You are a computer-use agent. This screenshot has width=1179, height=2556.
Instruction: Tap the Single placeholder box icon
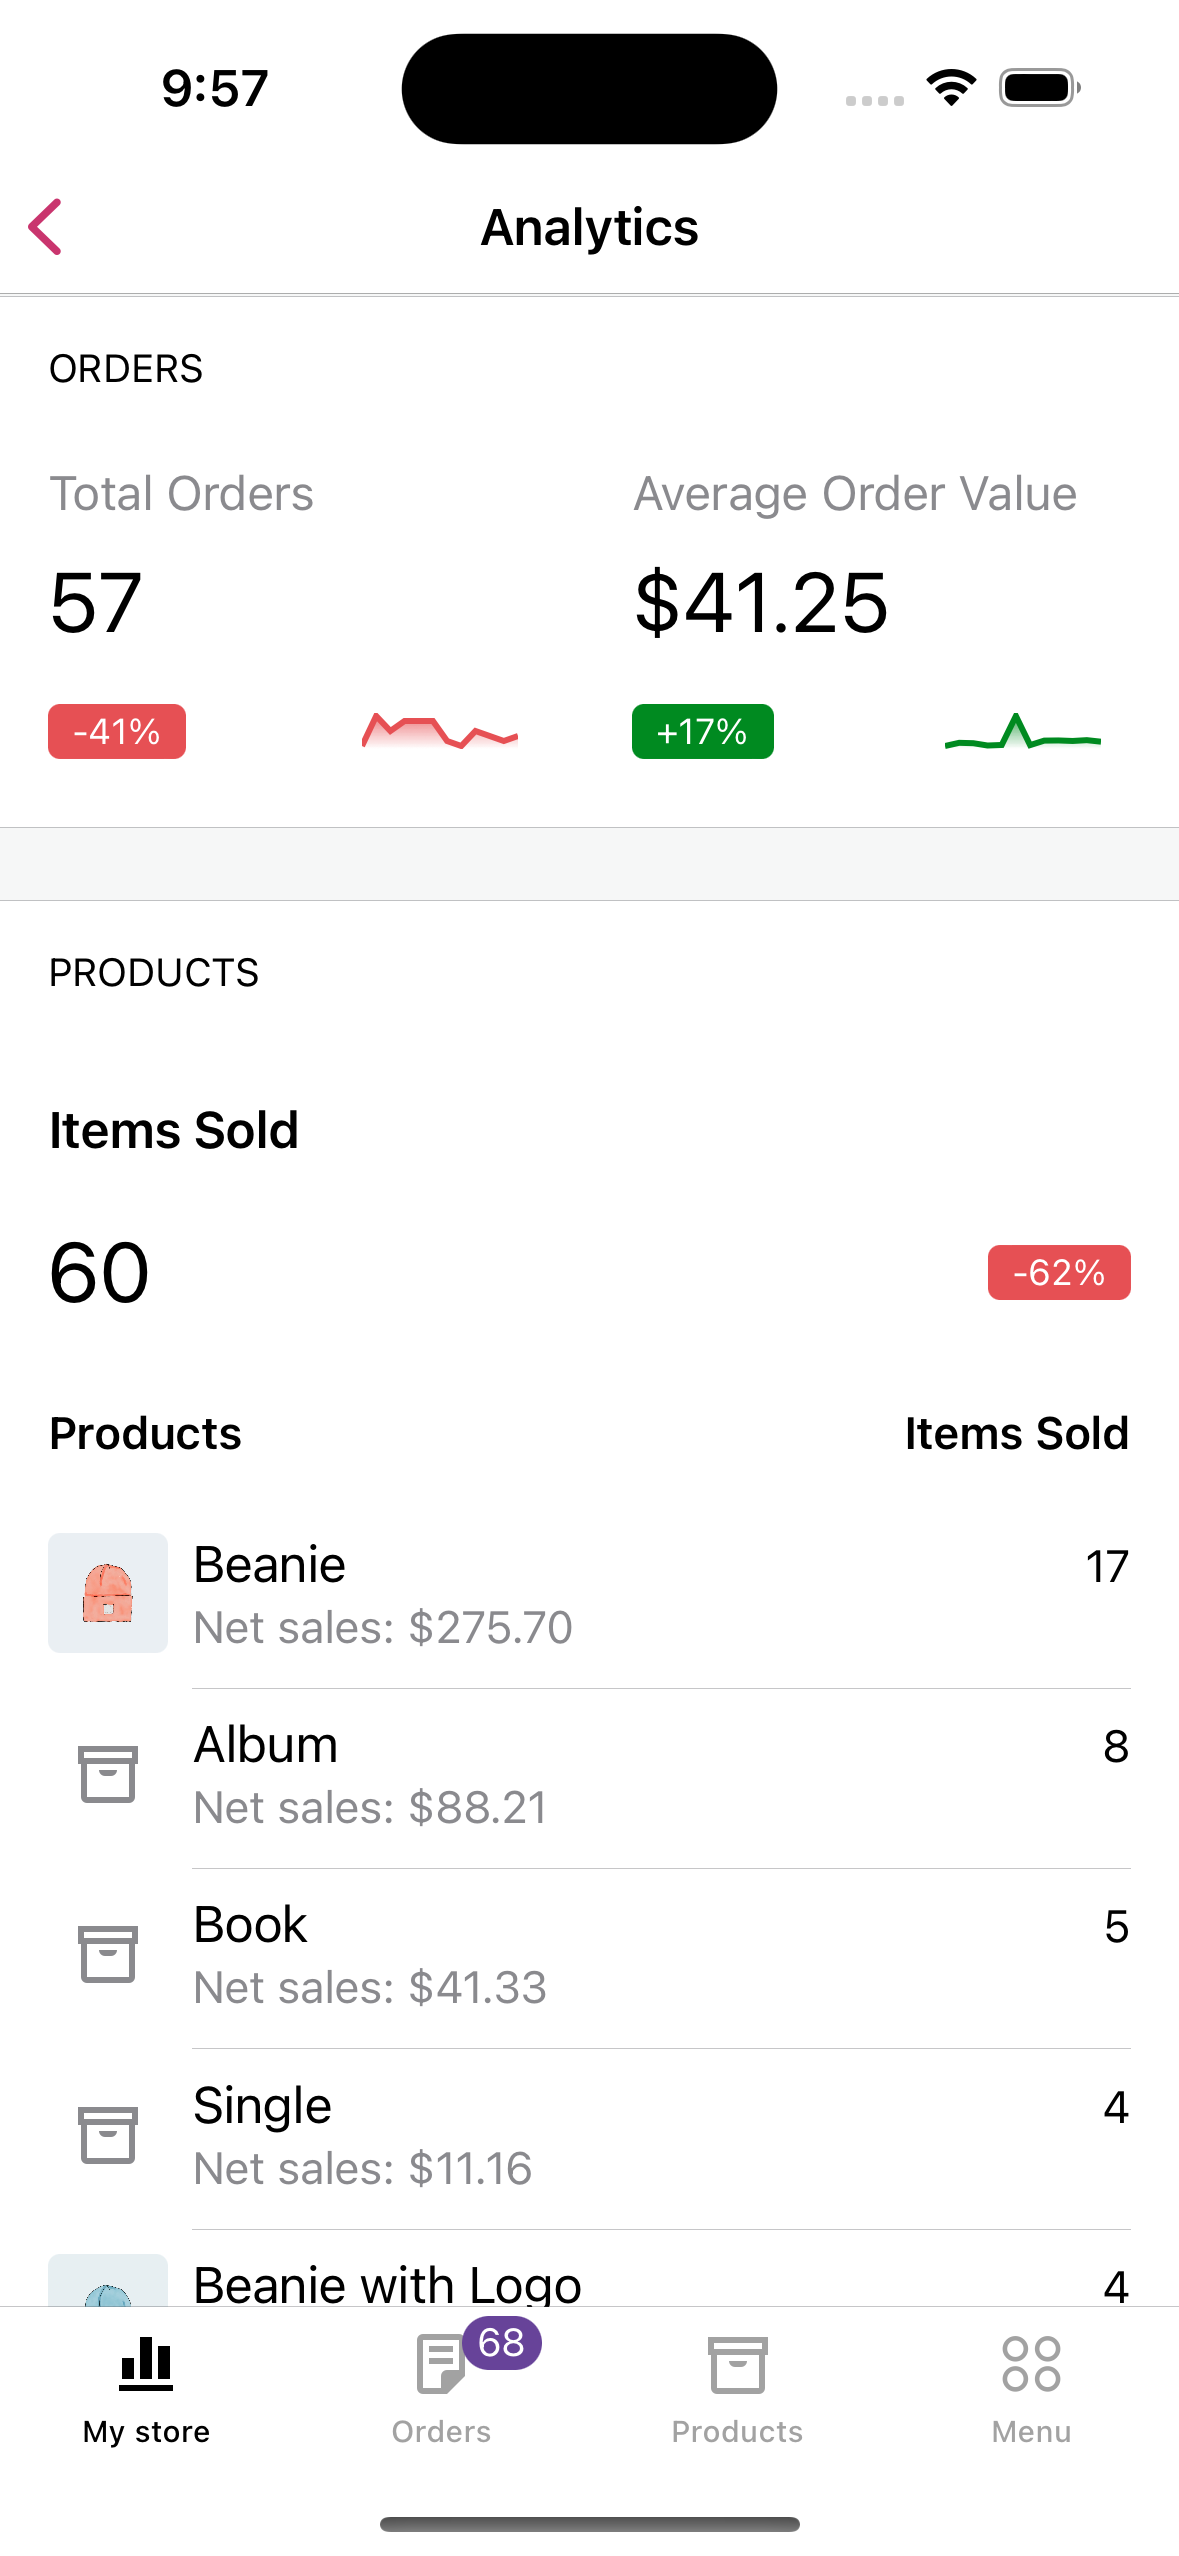(x=108, y=2135)
